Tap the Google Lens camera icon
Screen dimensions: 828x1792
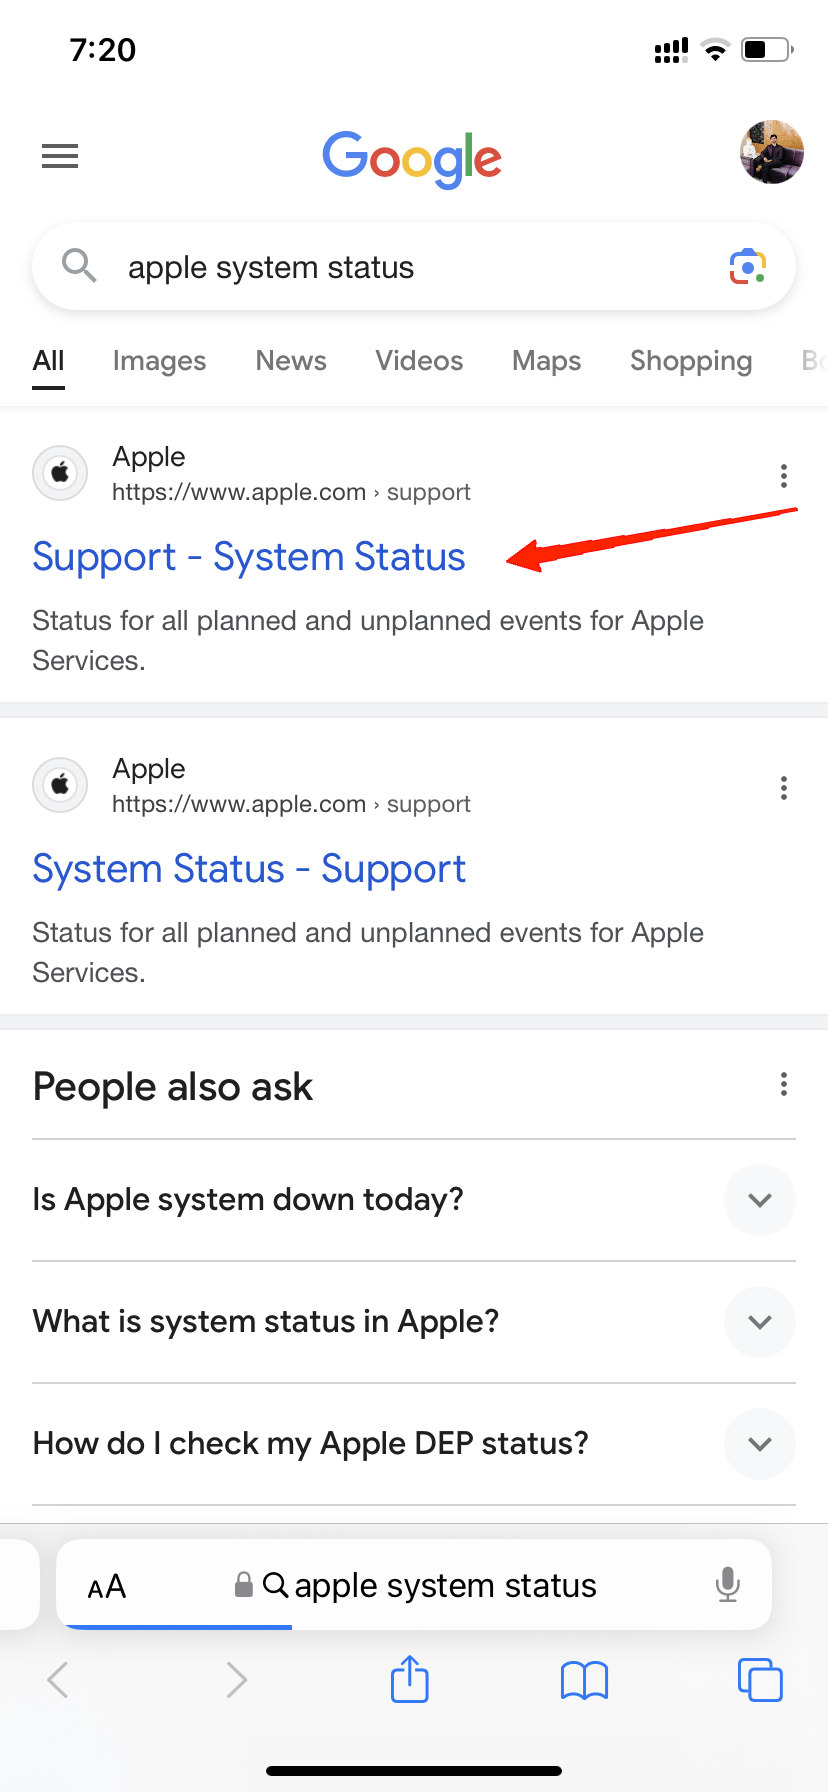(747, 267)
